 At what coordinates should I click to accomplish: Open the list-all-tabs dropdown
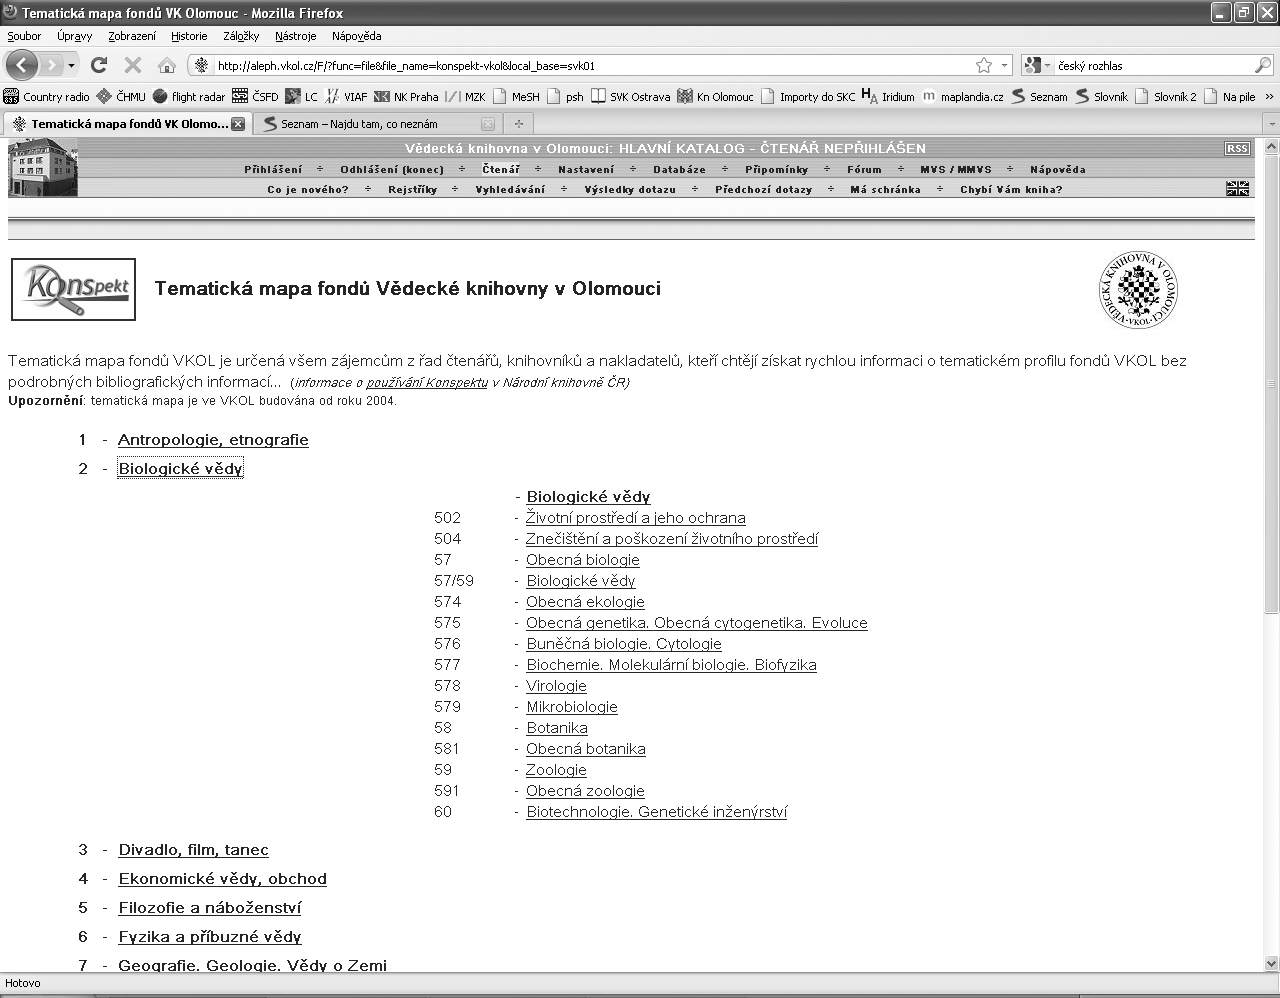(x=1271, y=124)
